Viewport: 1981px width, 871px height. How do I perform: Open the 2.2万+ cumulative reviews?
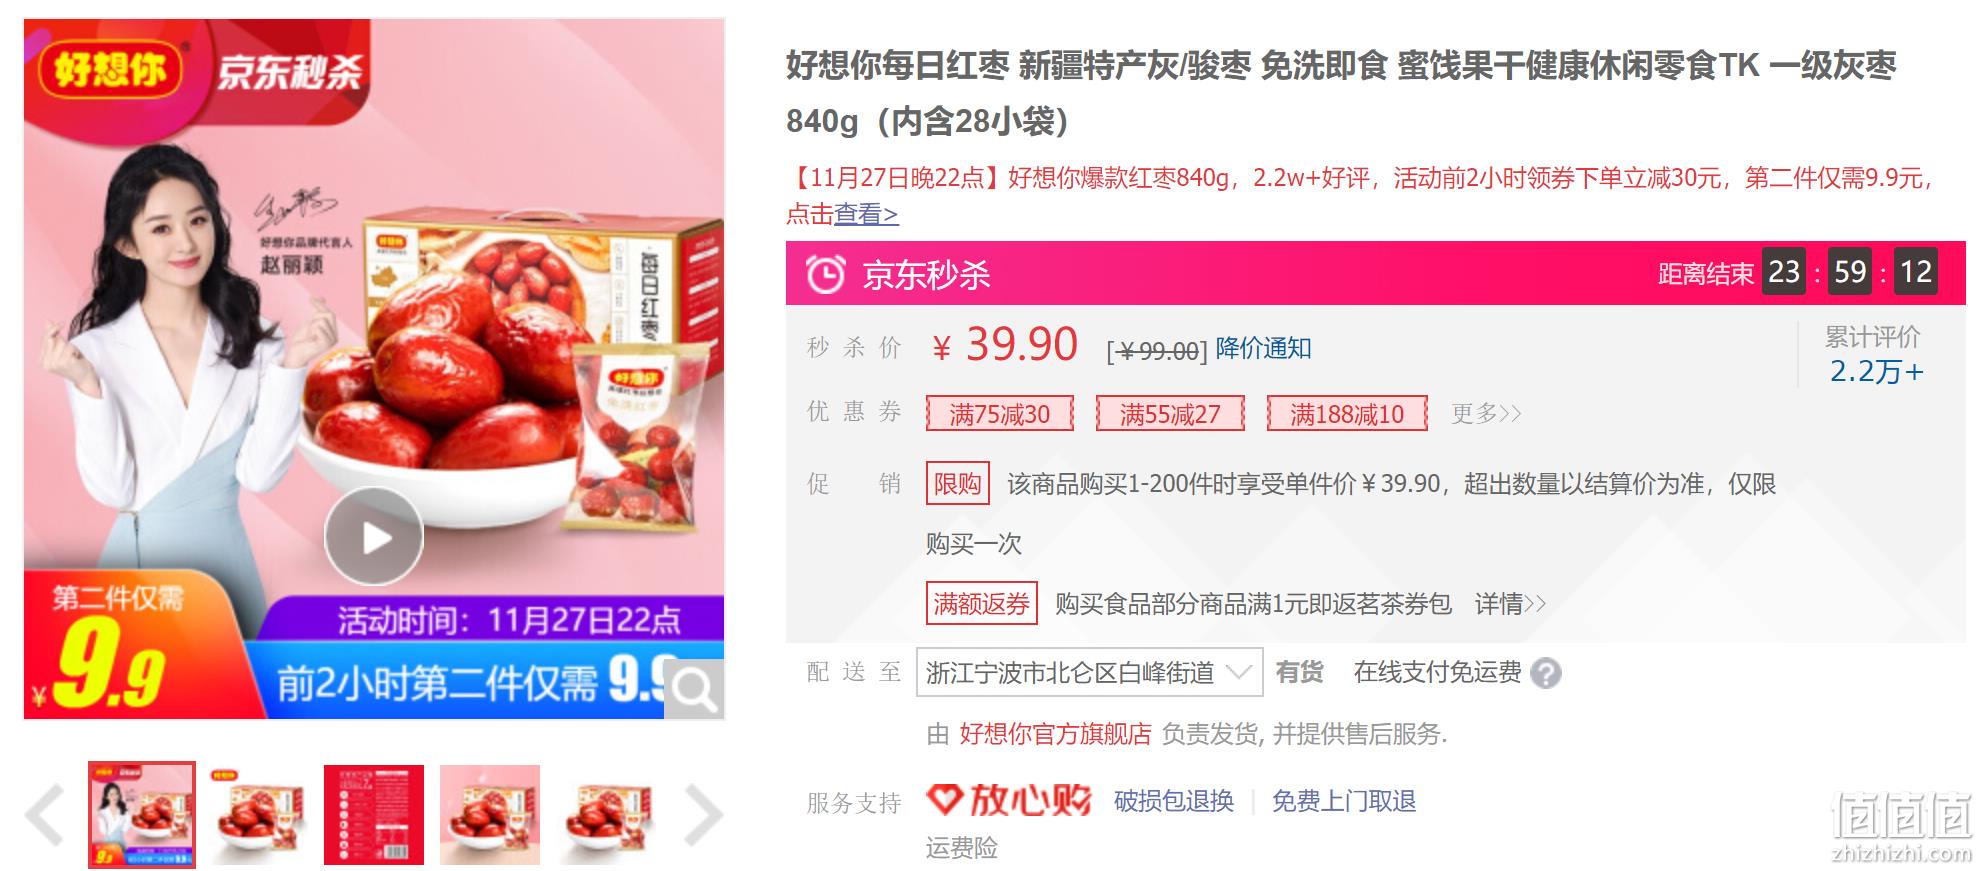(x=1876, y=371)
